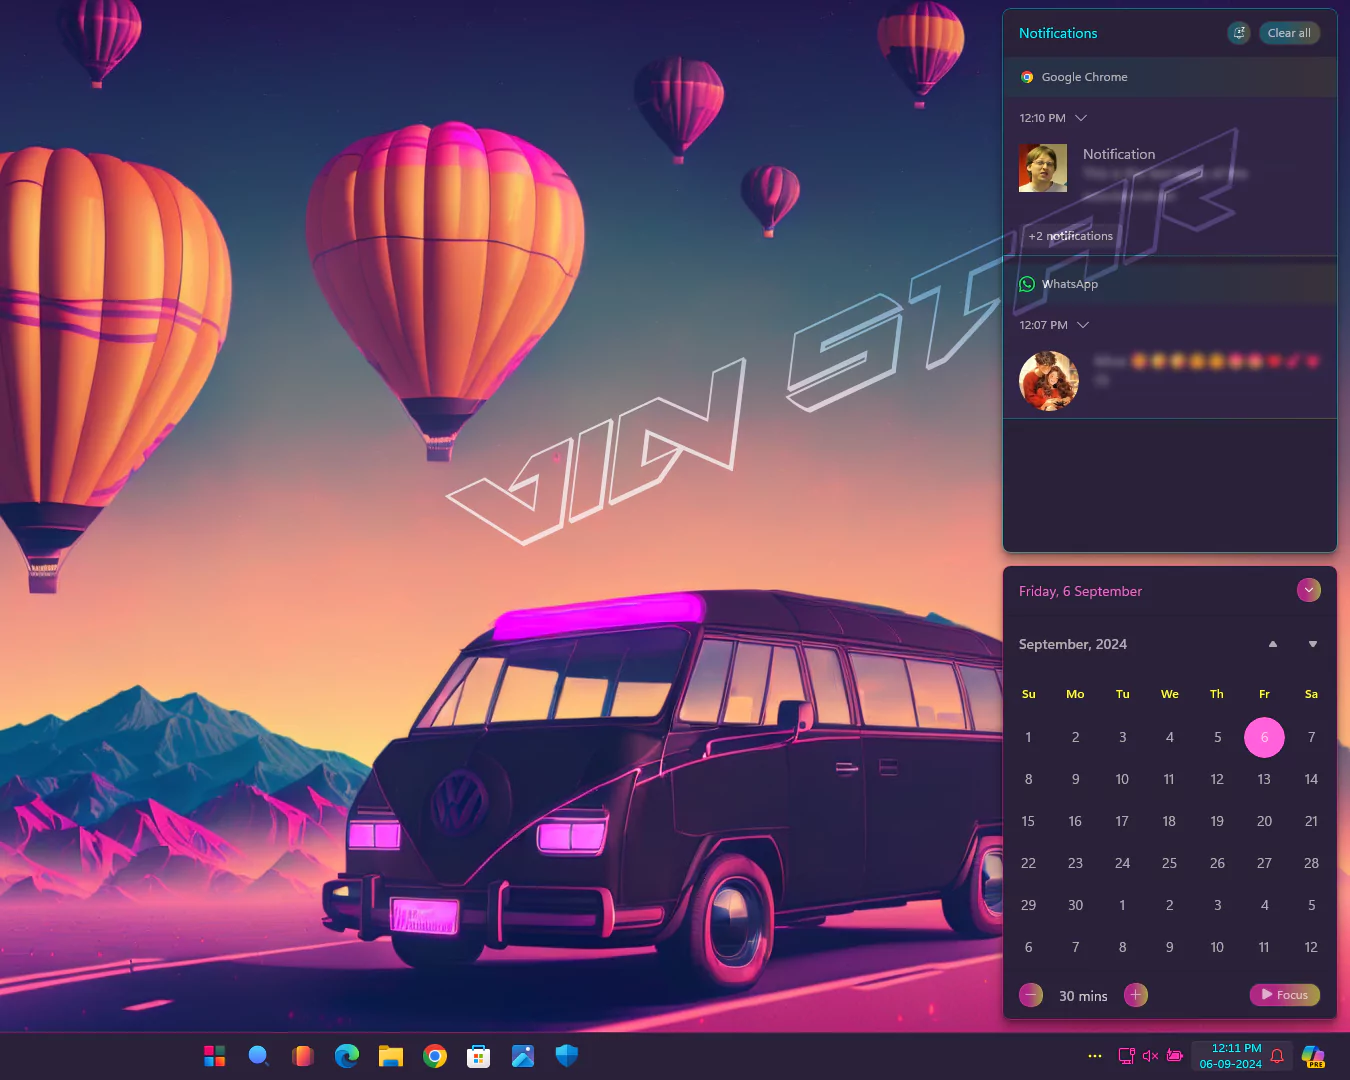Clear all notifications
The height and width of the screenshot is (1080, 1350).
(x=1289, y=33)
